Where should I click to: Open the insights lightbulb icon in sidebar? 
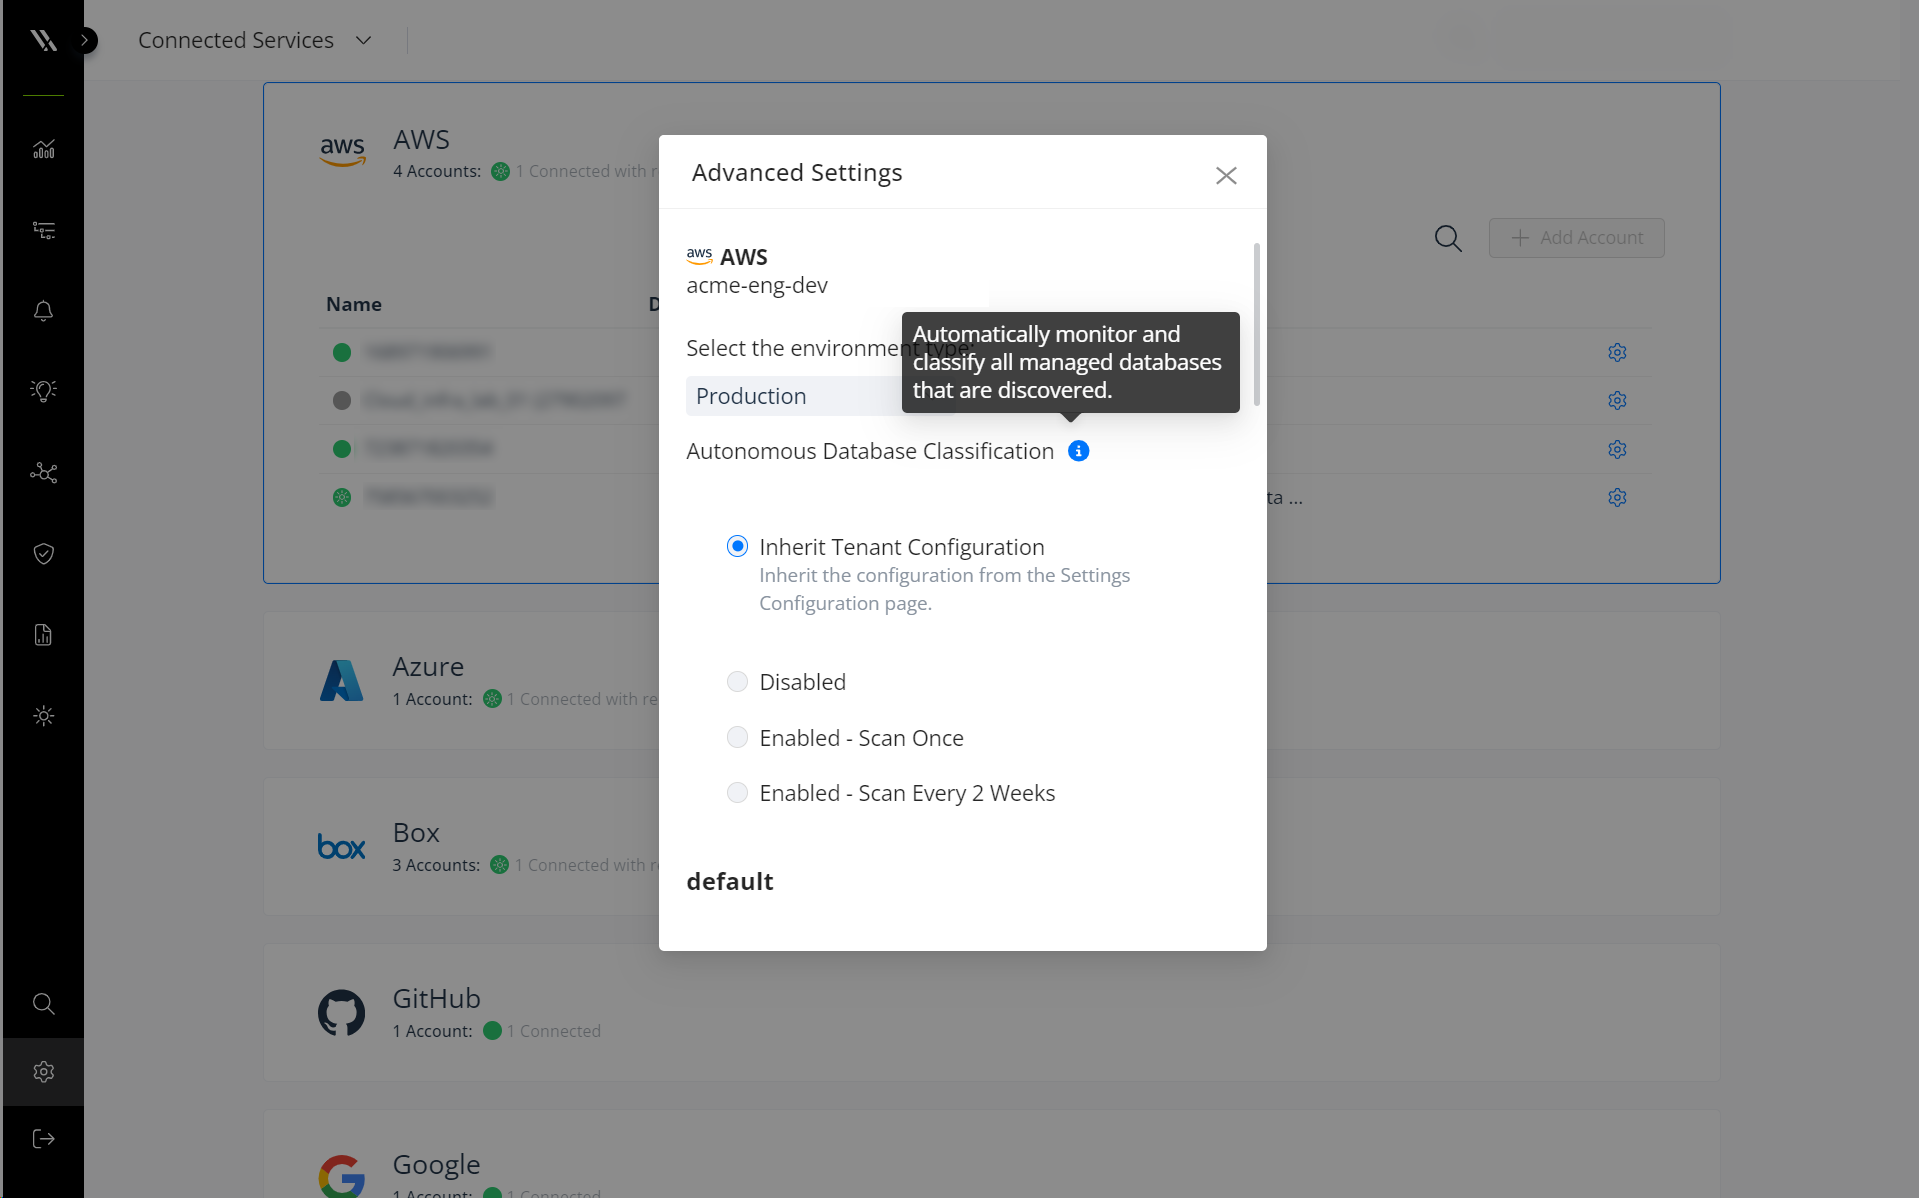click(x=43, y=391)
